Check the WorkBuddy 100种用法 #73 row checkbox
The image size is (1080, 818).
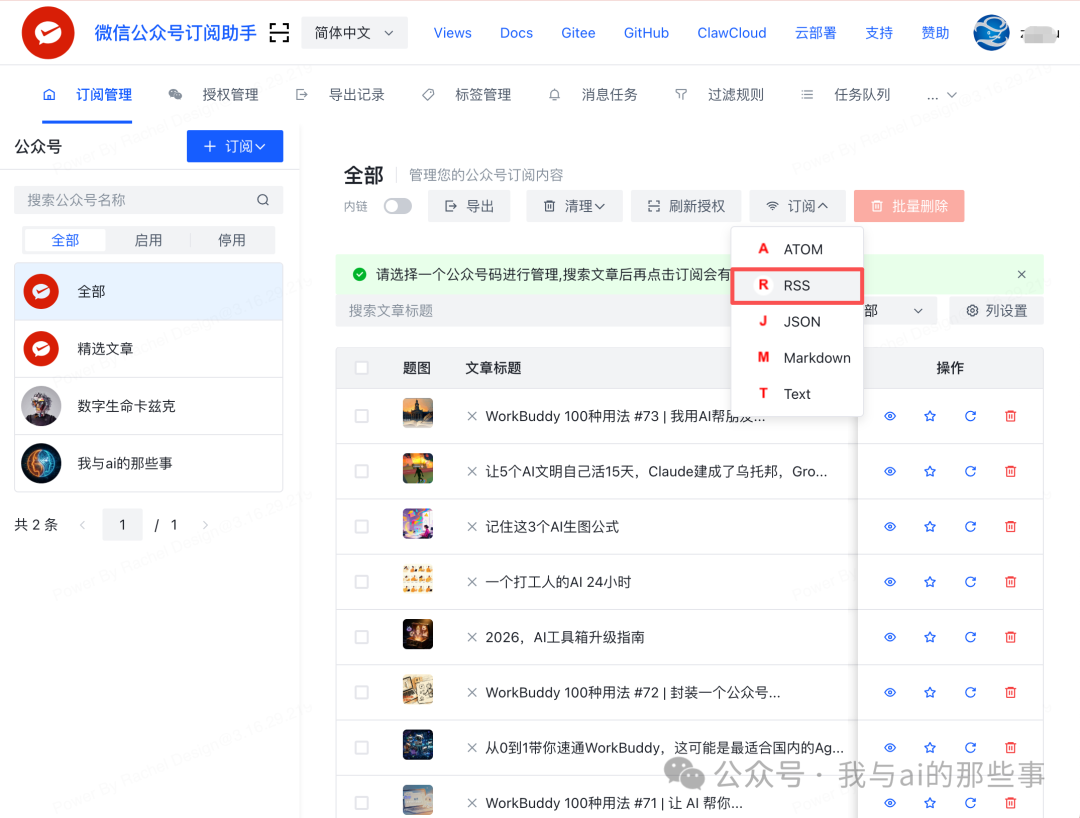(x=362, y=416)
